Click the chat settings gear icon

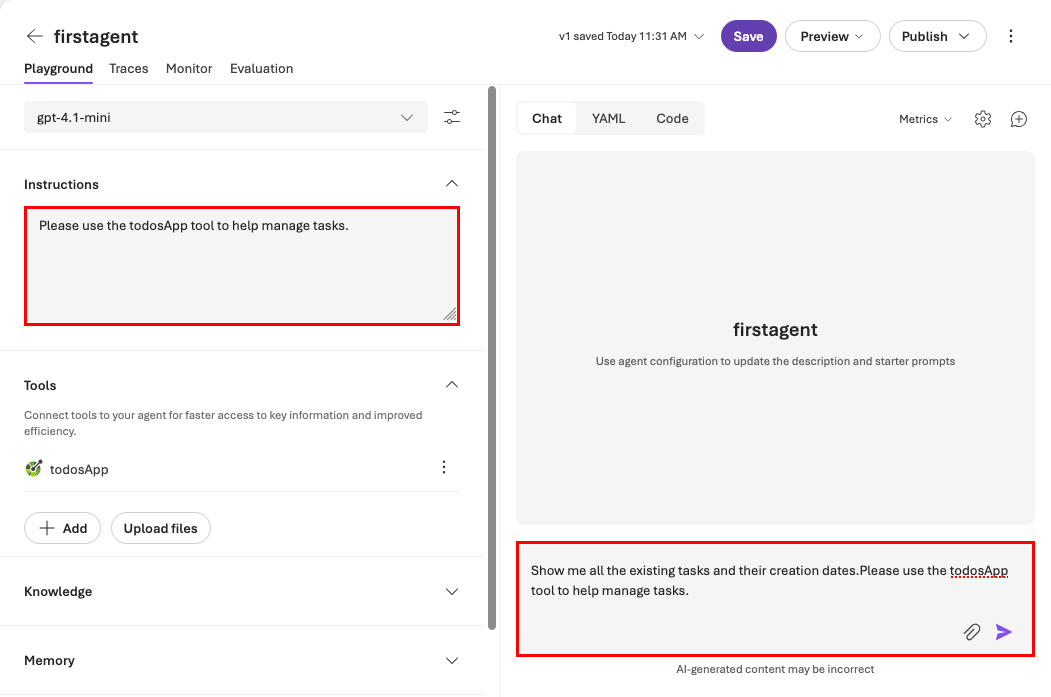(982, 118)
